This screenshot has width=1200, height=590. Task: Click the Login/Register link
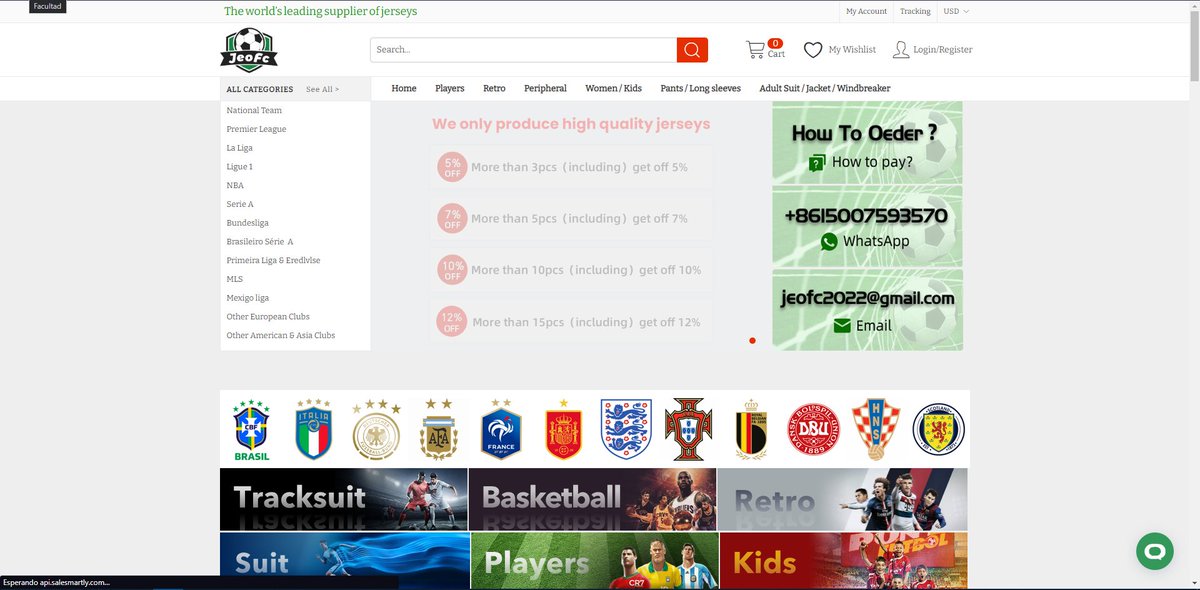pos(942,50)
